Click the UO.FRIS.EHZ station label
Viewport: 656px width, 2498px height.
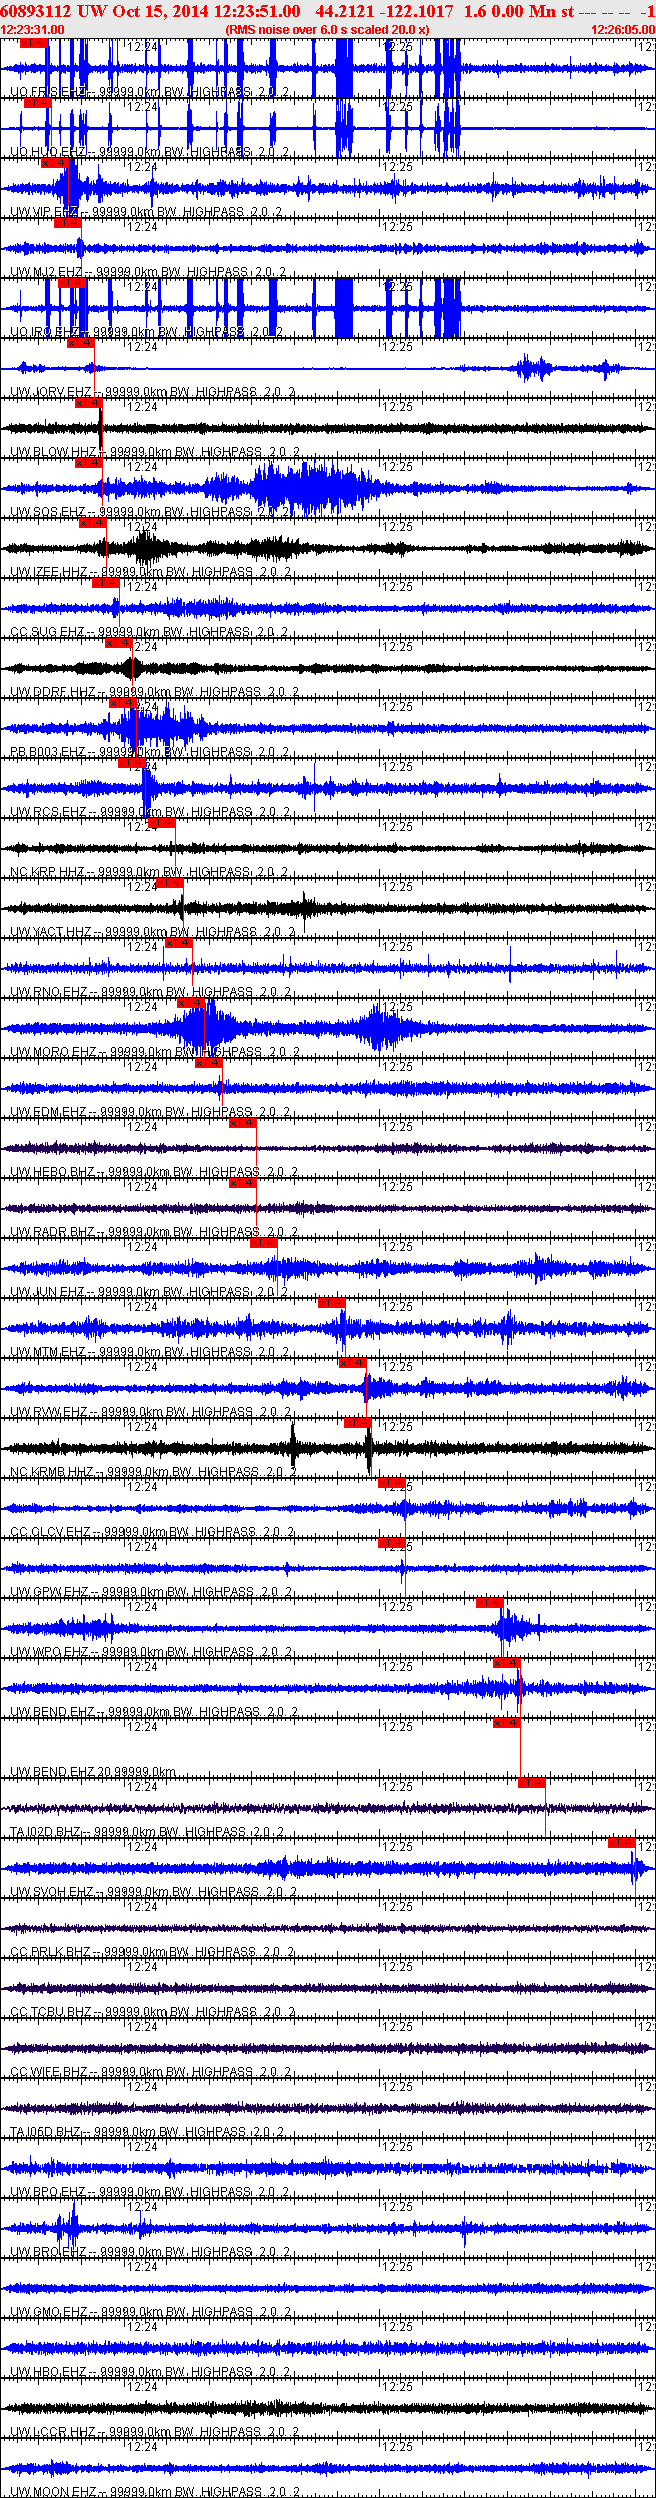click(48, 92)
